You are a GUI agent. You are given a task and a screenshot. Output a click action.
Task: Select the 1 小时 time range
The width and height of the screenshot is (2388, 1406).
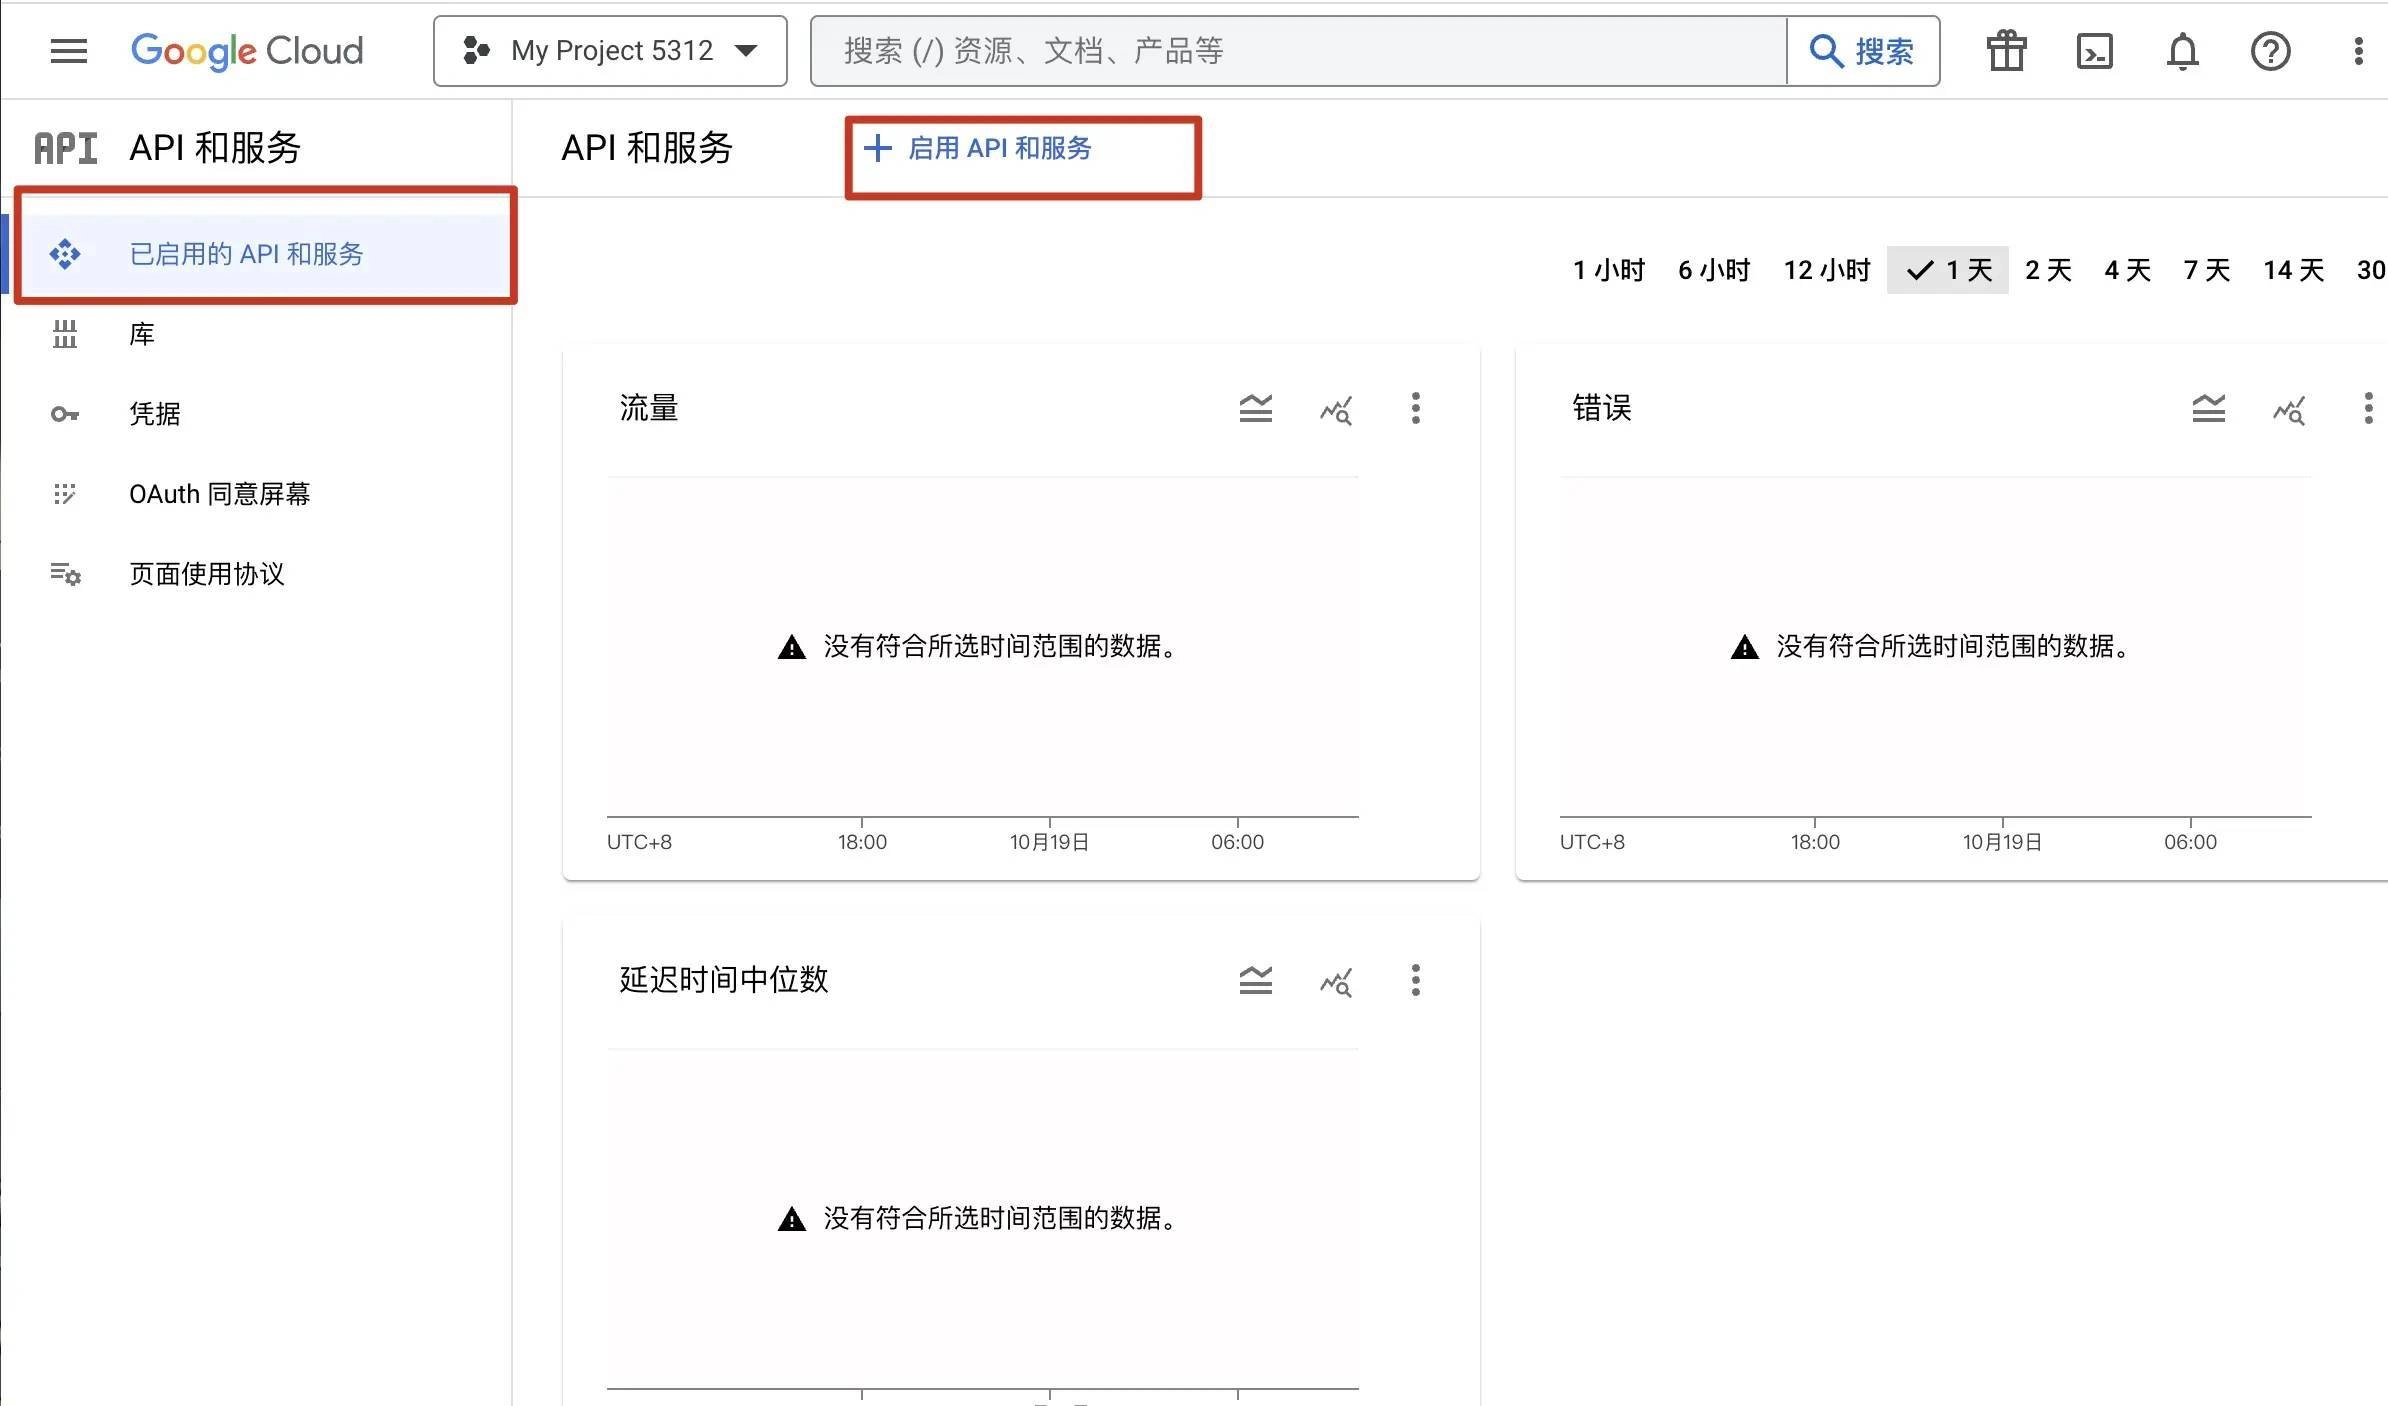pyautogui.click(x=1608, y=270)
